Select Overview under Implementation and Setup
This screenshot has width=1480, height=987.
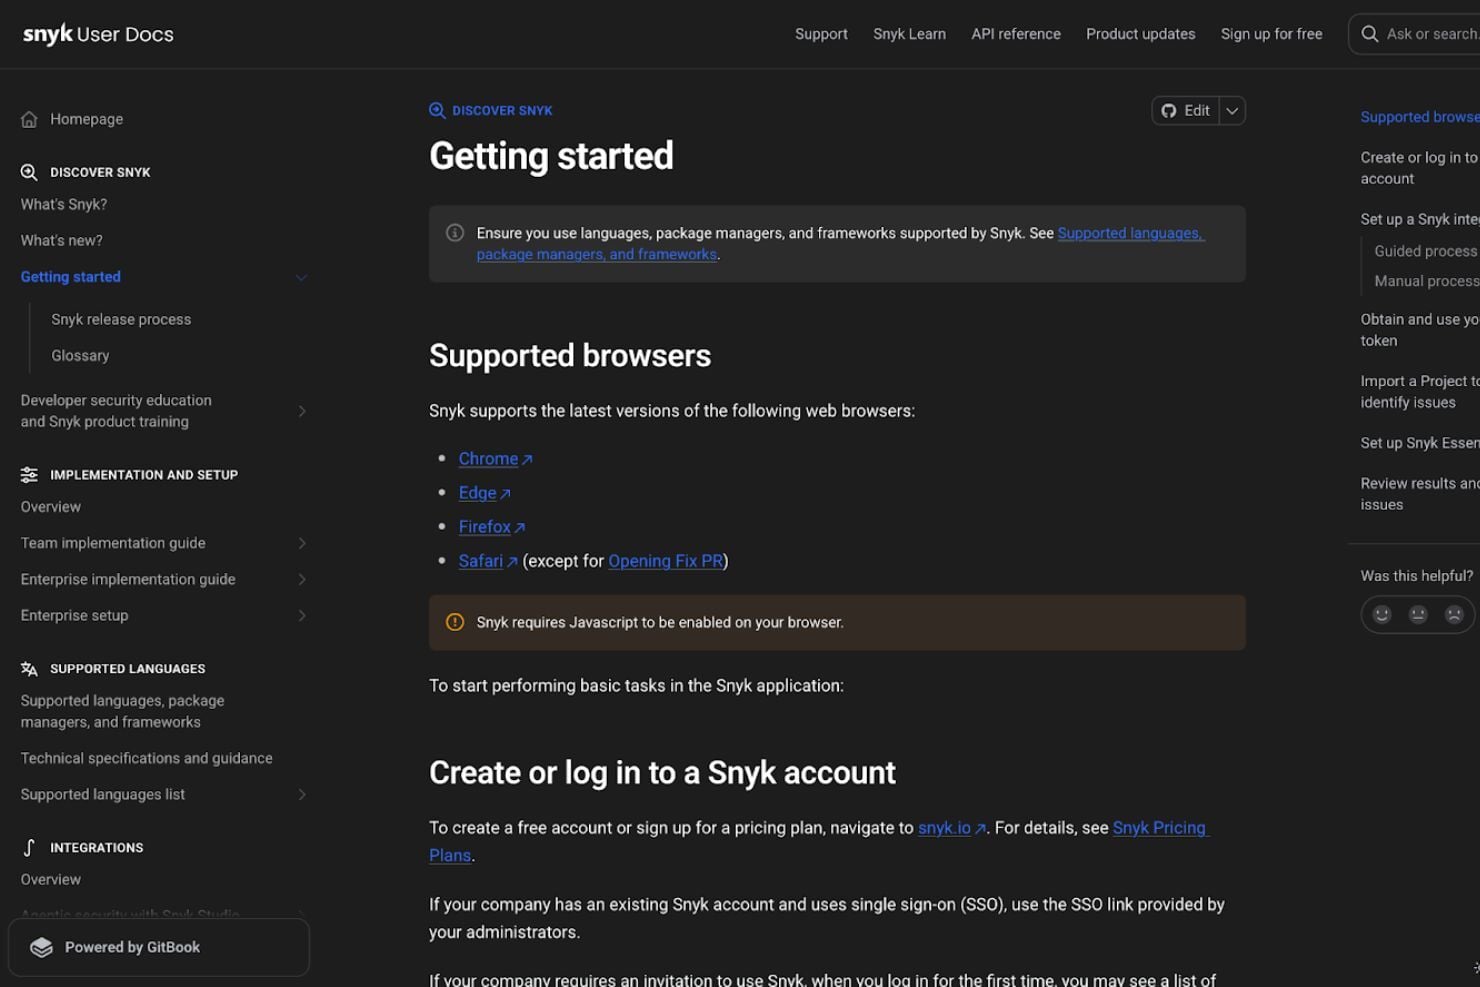point(51,507)
